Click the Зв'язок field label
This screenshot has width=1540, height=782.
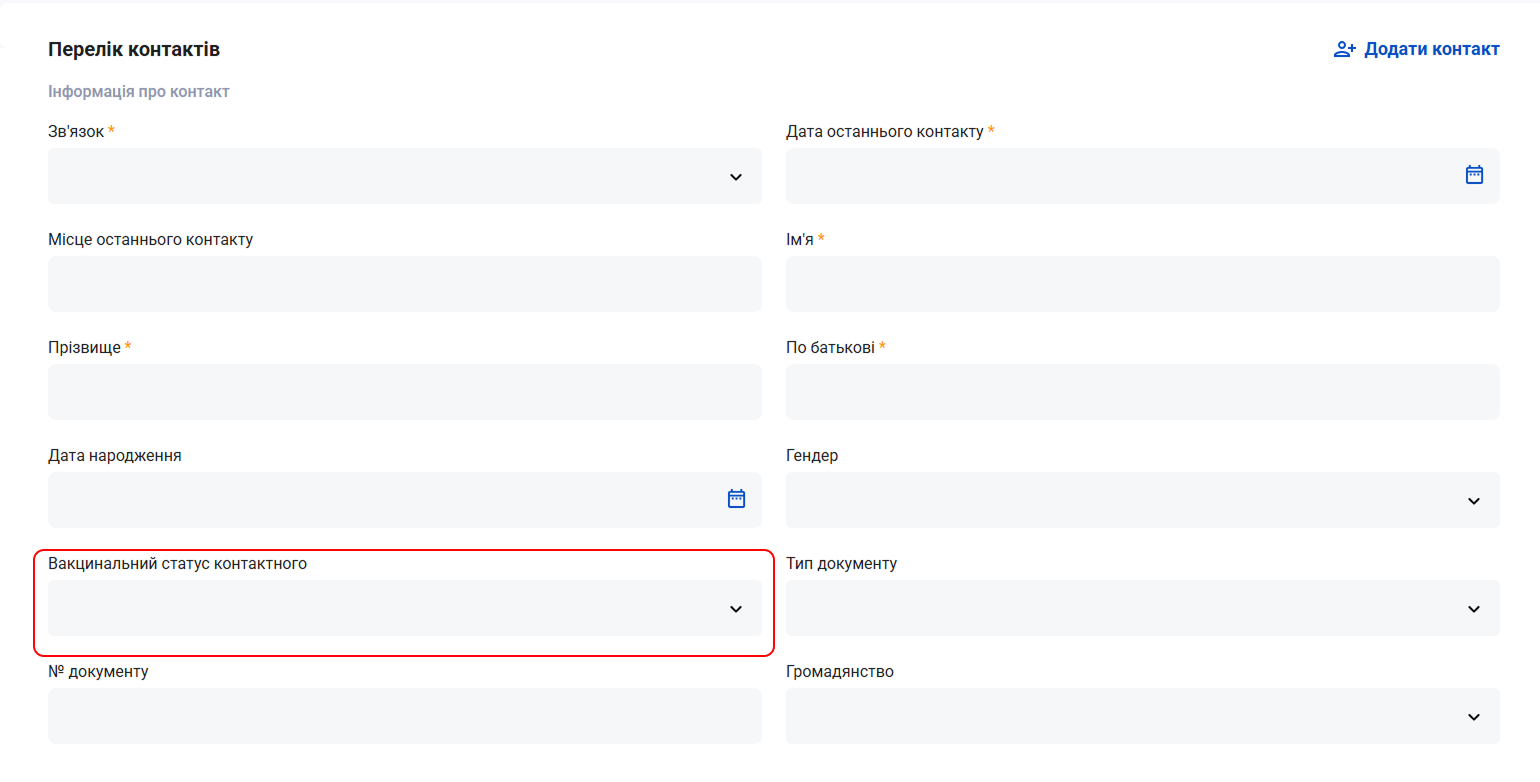(76, 132)
